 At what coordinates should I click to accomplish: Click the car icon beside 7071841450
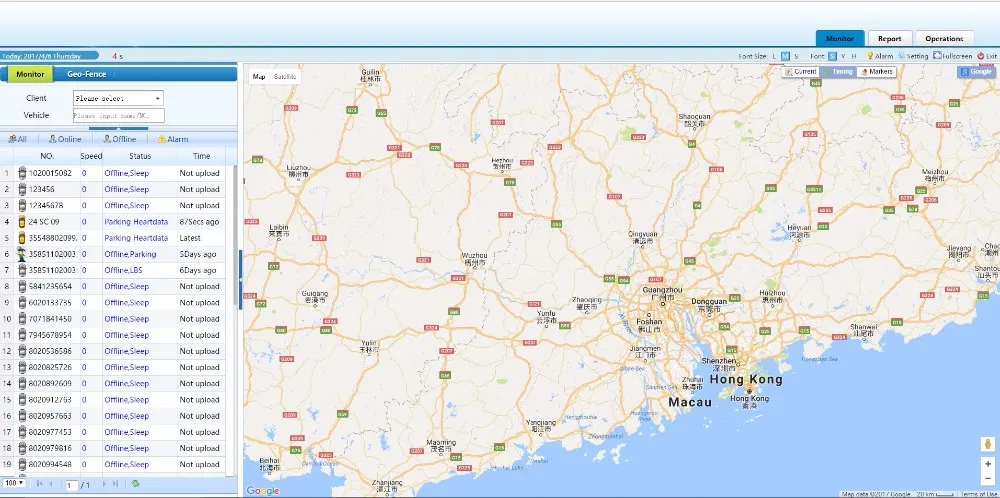click(22, 318)
